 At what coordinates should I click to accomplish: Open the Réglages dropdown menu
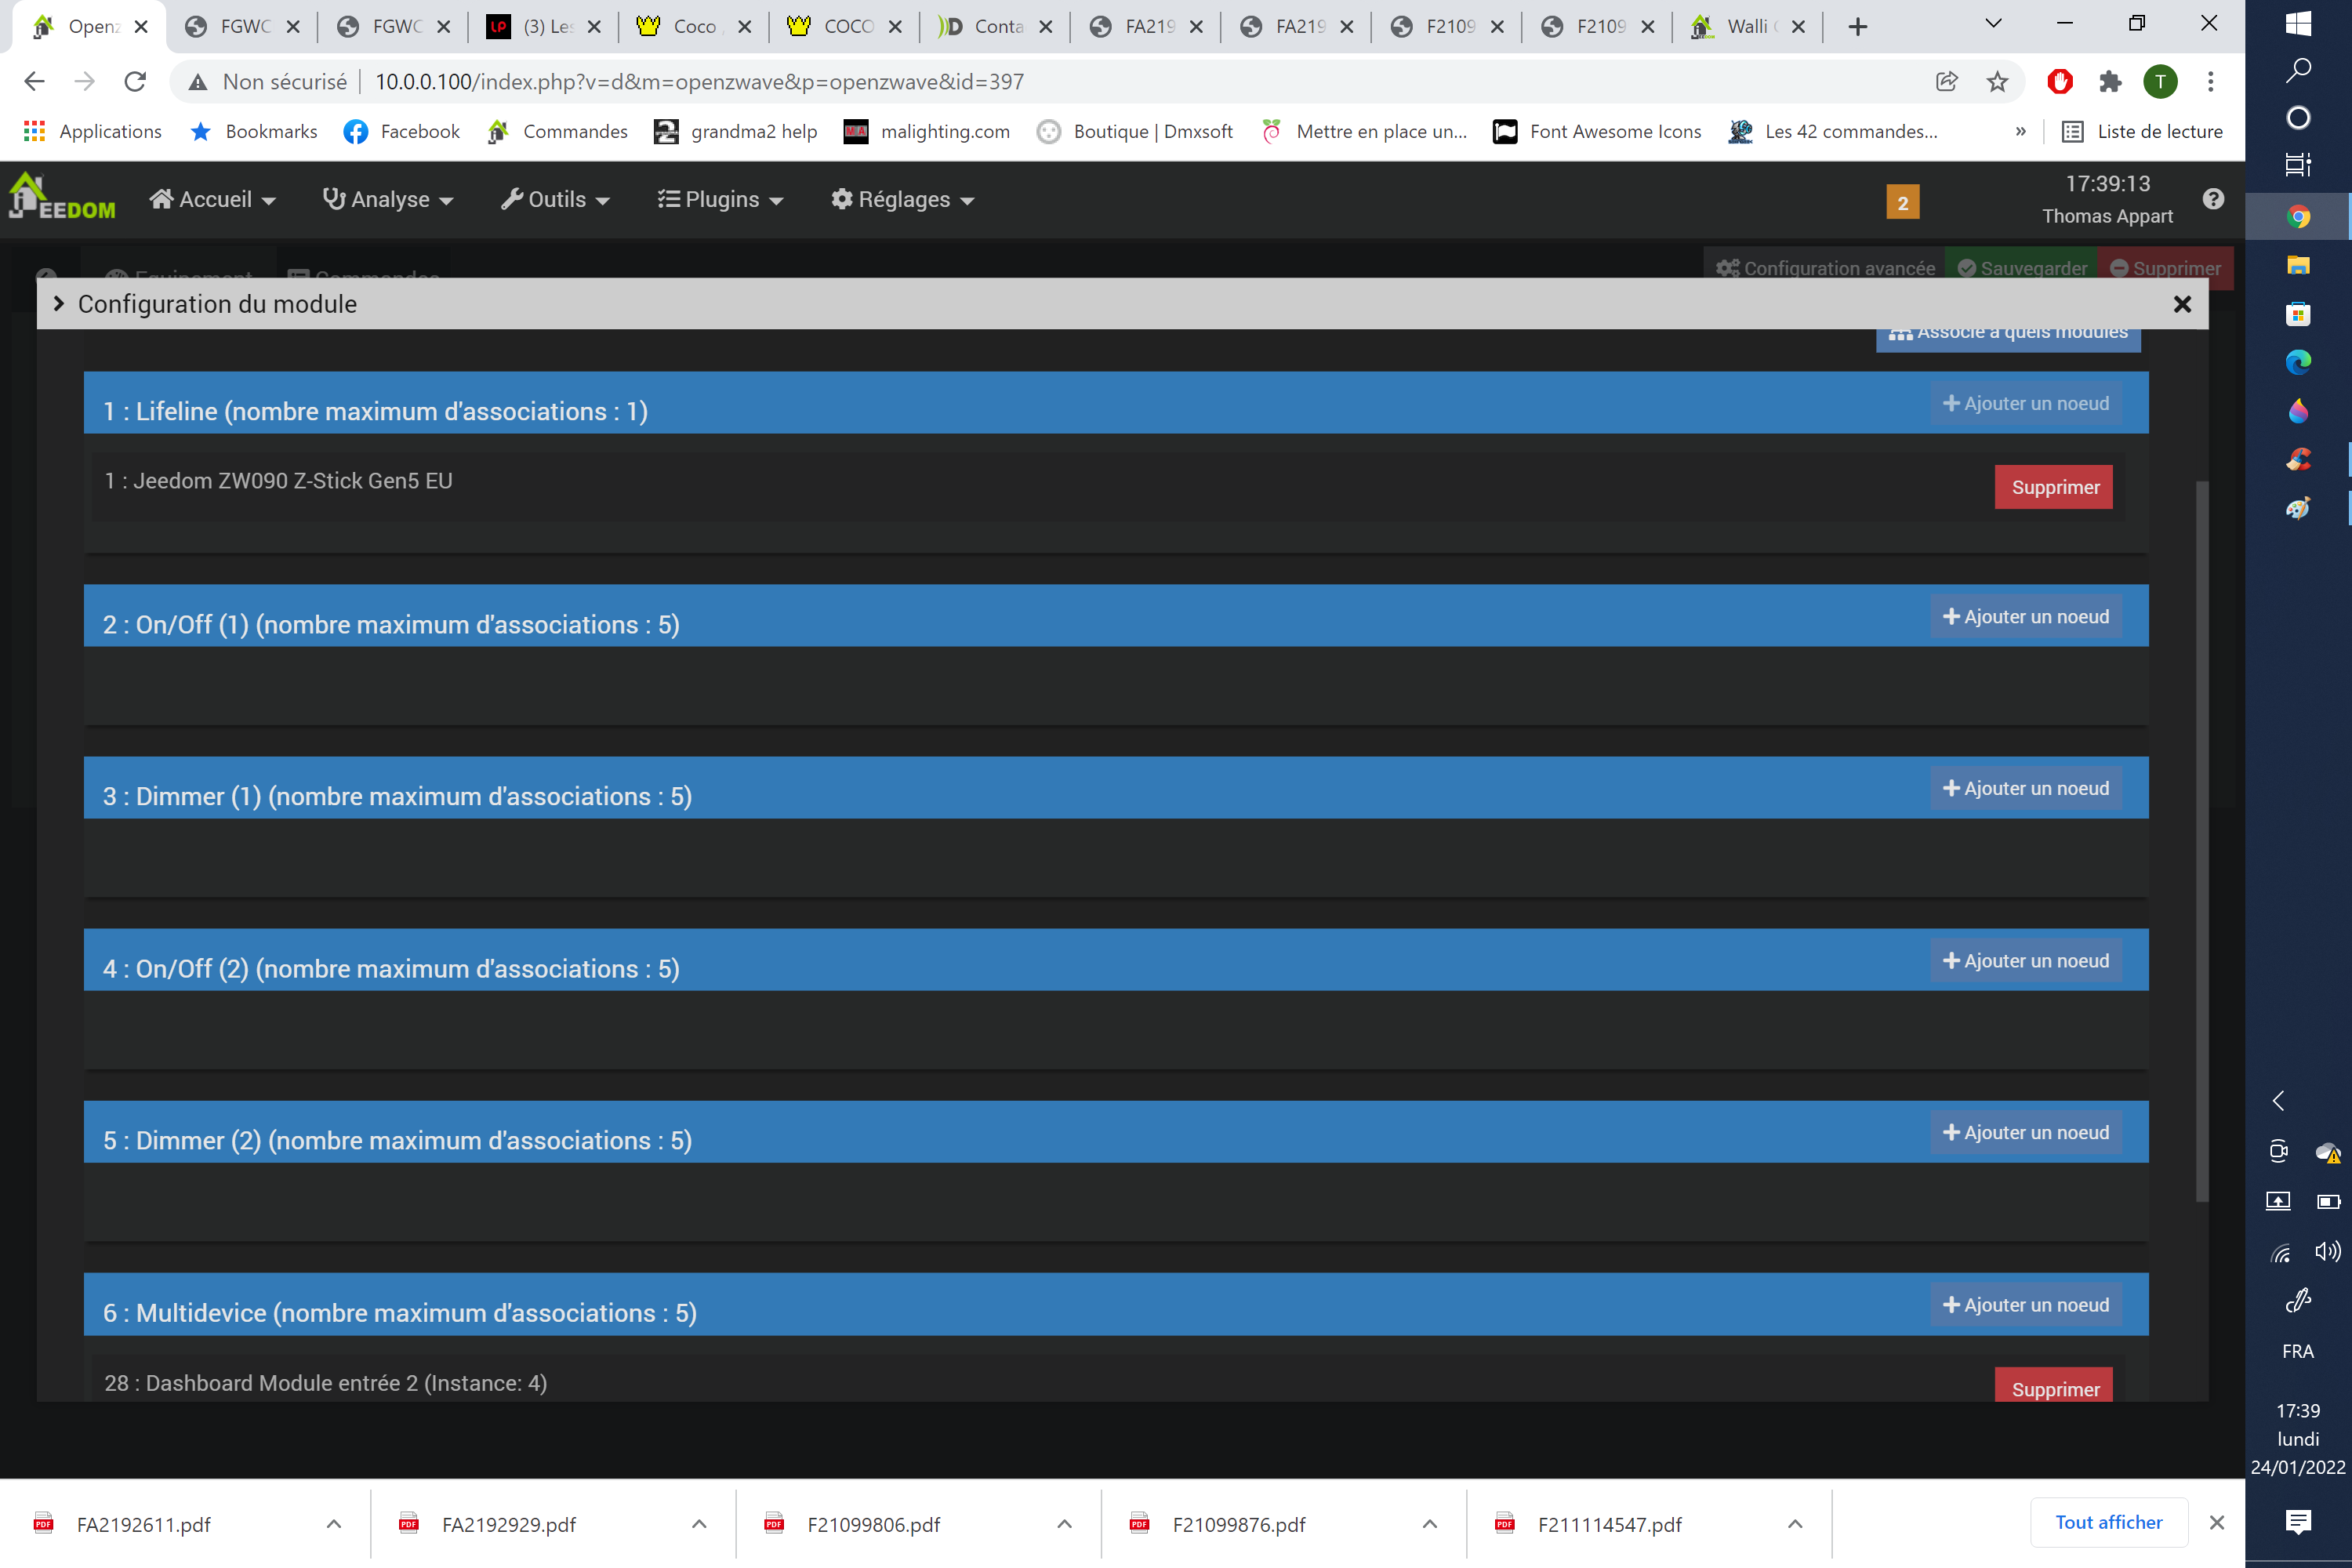pyautogui.click(x=902, y=200)
